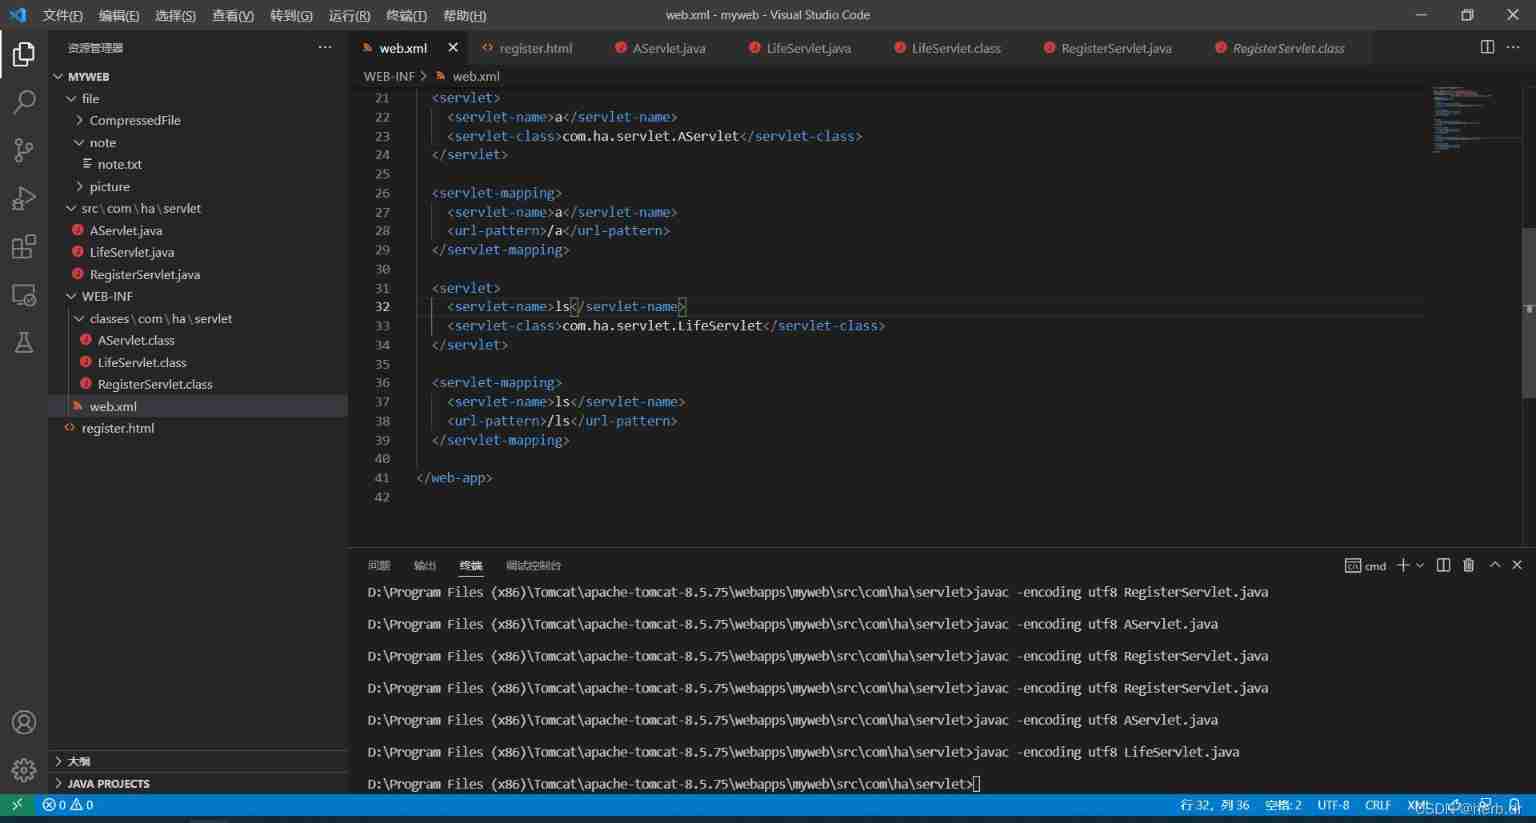Image resolution: width=1536 pixels, height=823 pixels.
Task: Click the VS Code logo icon
Action: point(17,15)
